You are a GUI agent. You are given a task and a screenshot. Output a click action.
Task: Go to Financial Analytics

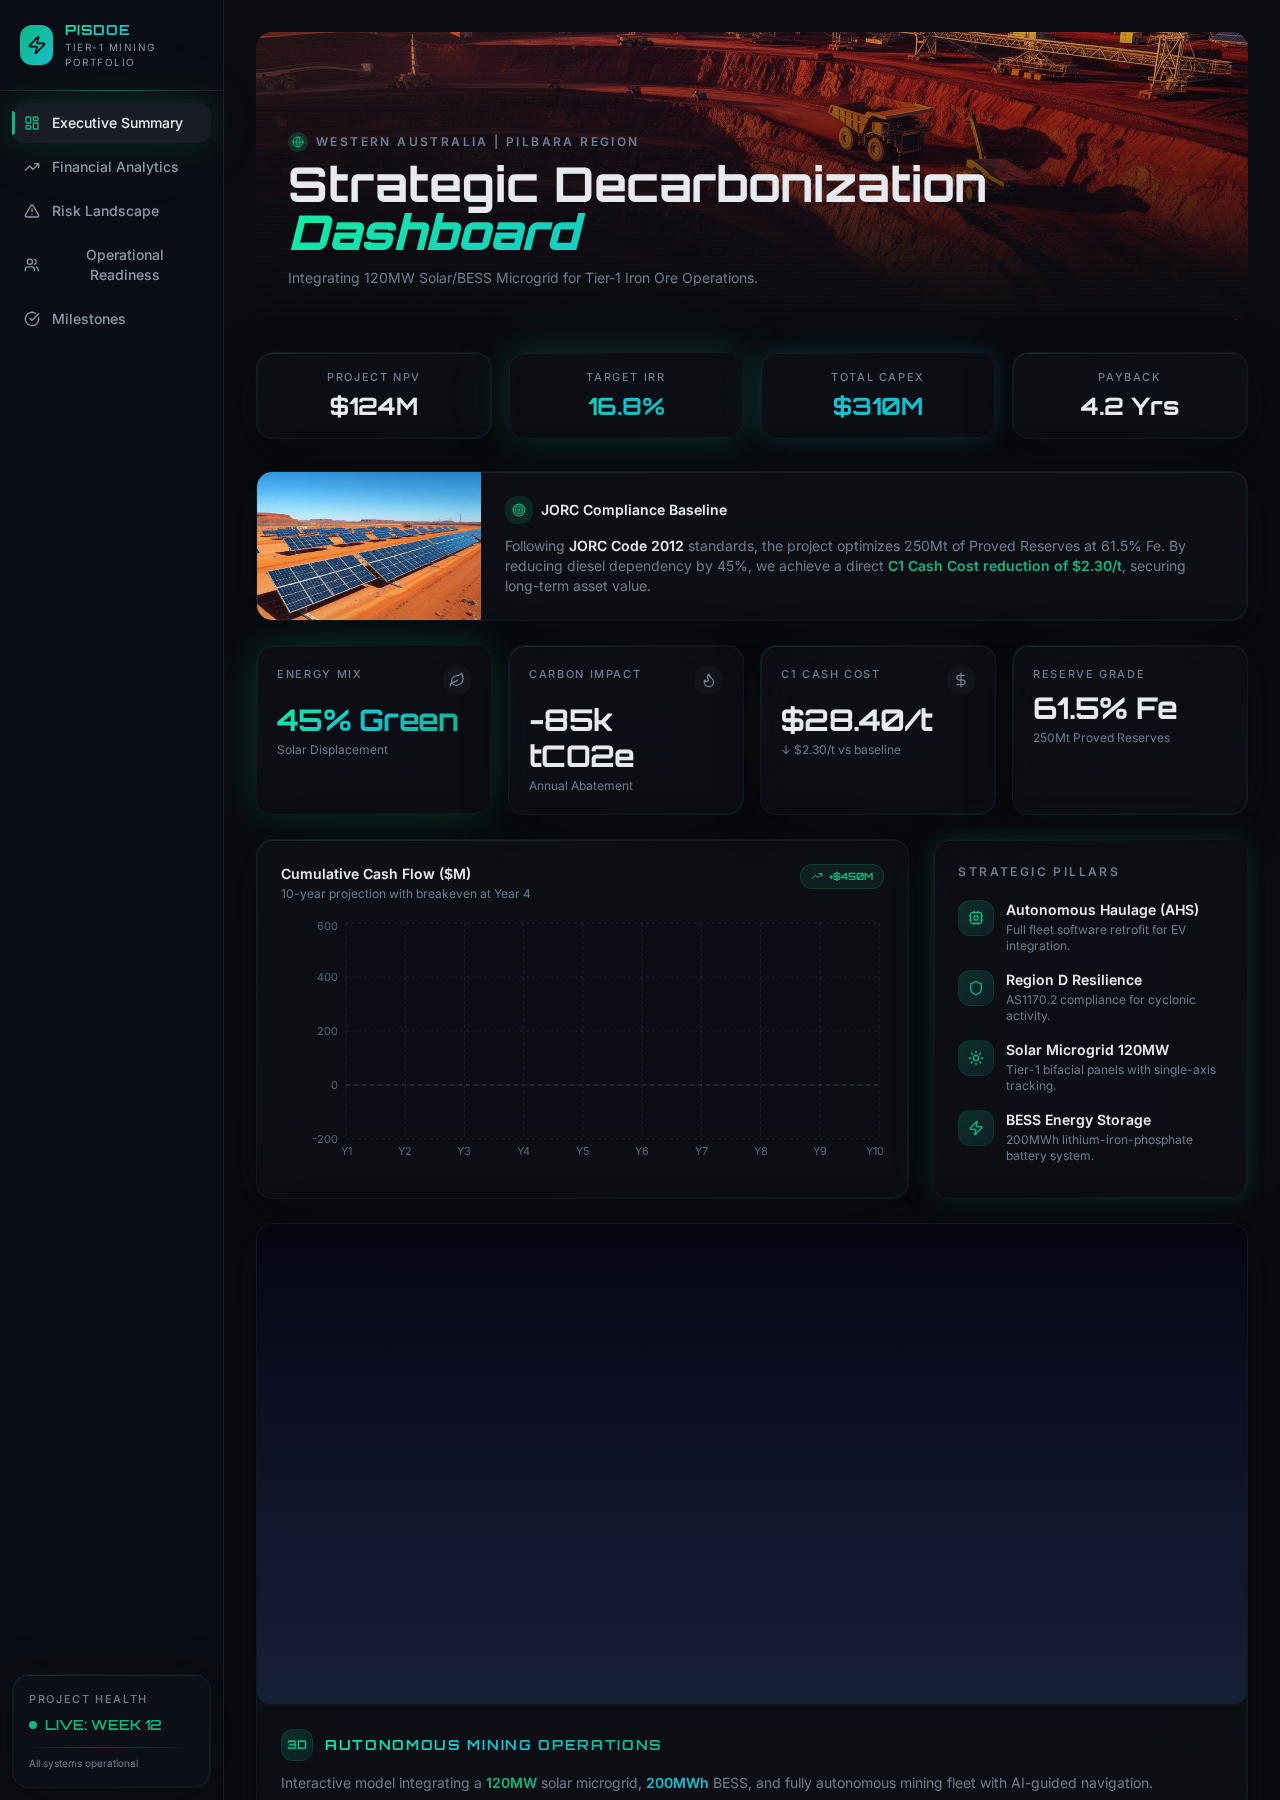coord(112,167)
